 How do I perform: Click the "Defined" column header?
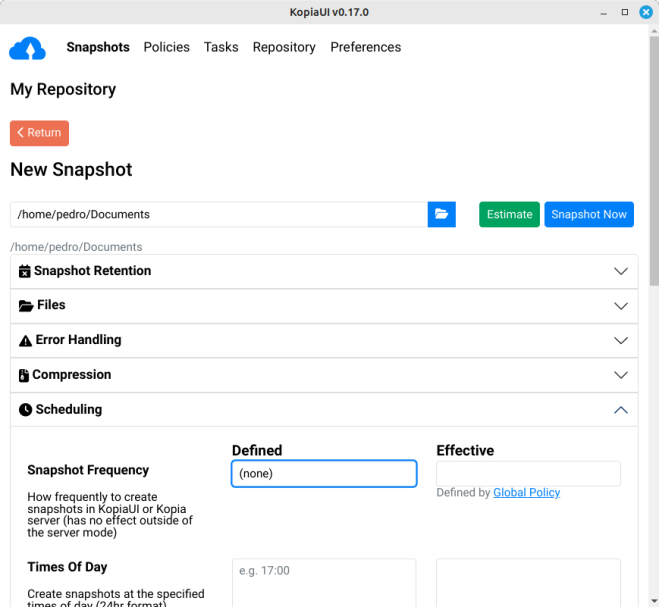(257, 451)
